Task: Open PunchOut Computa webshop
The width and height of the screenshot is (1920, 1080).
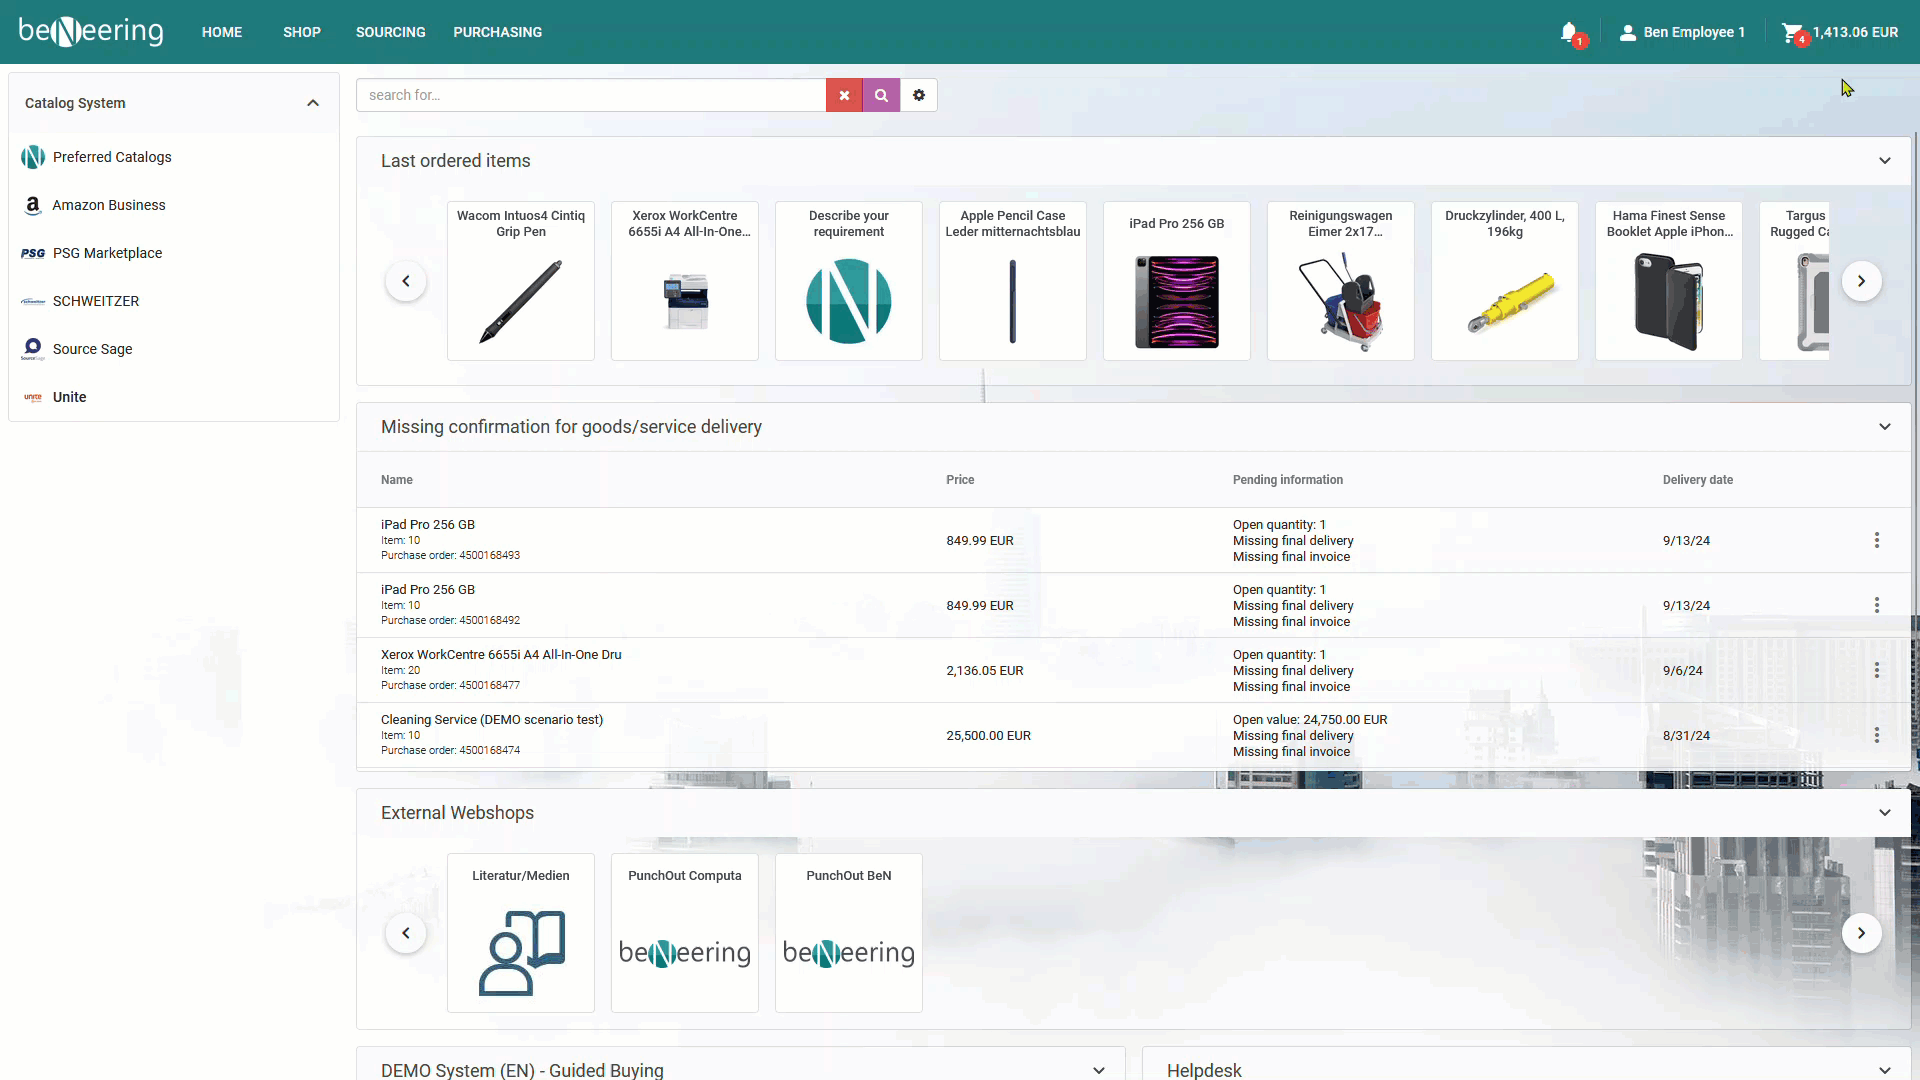Action: click(685, 933)
